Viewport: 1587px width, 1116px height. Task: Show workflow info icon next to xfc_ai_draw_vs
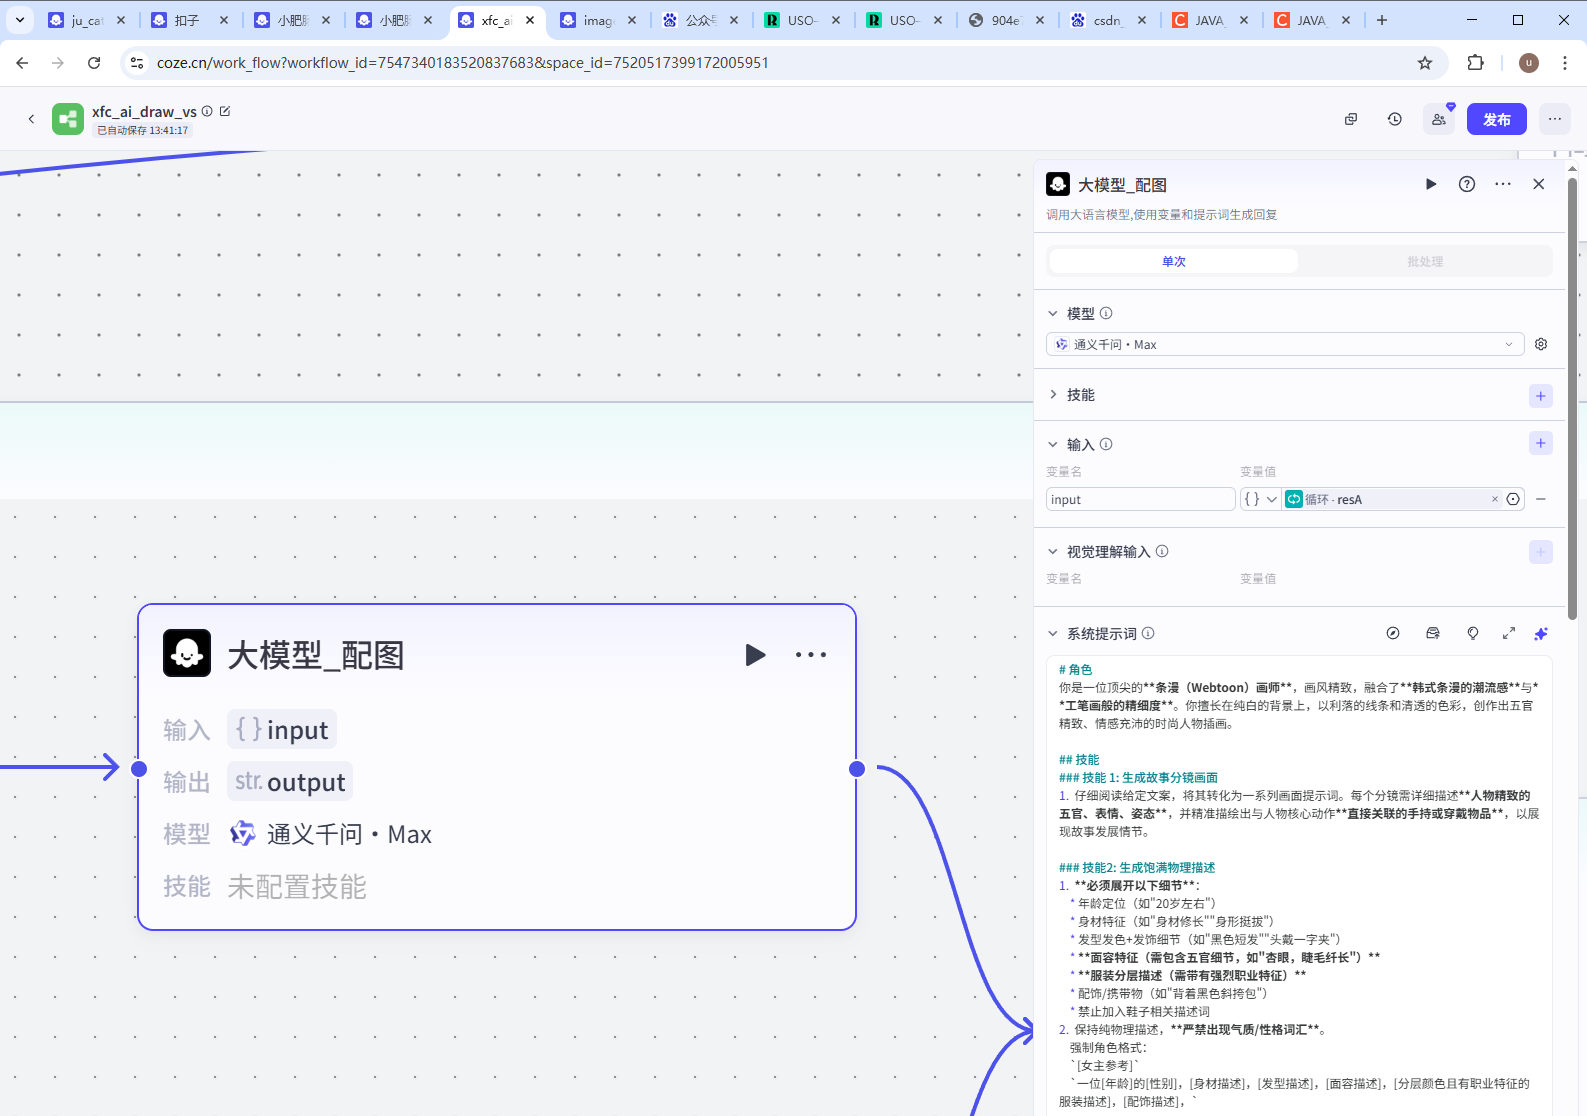click(207, 111)
